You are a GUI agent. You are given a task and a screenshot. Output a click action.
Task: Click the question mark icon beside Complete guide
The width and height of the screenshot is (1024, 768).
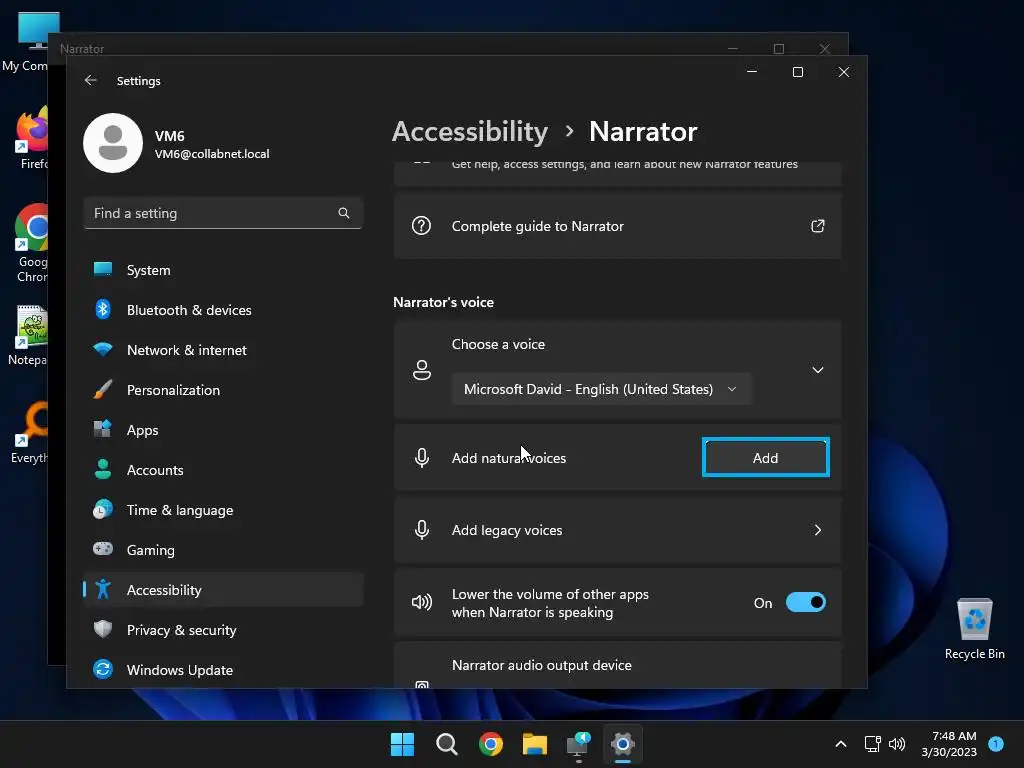point(421,226)
